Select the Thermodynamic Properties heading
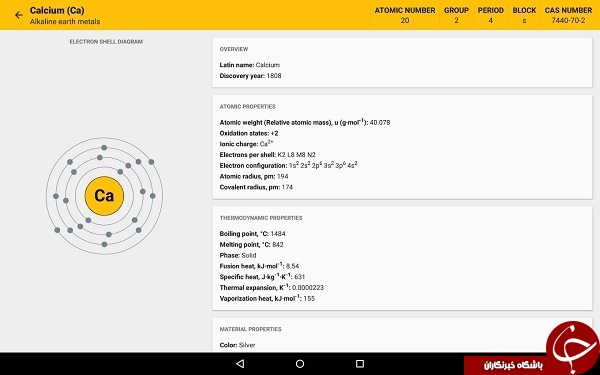The height and width of the screenshot is (375, 600). 261,218
